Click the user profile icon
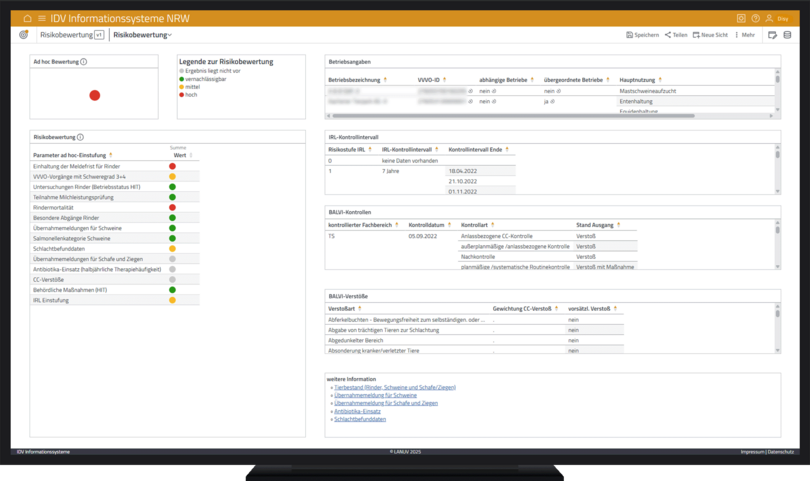 [769, 19]
